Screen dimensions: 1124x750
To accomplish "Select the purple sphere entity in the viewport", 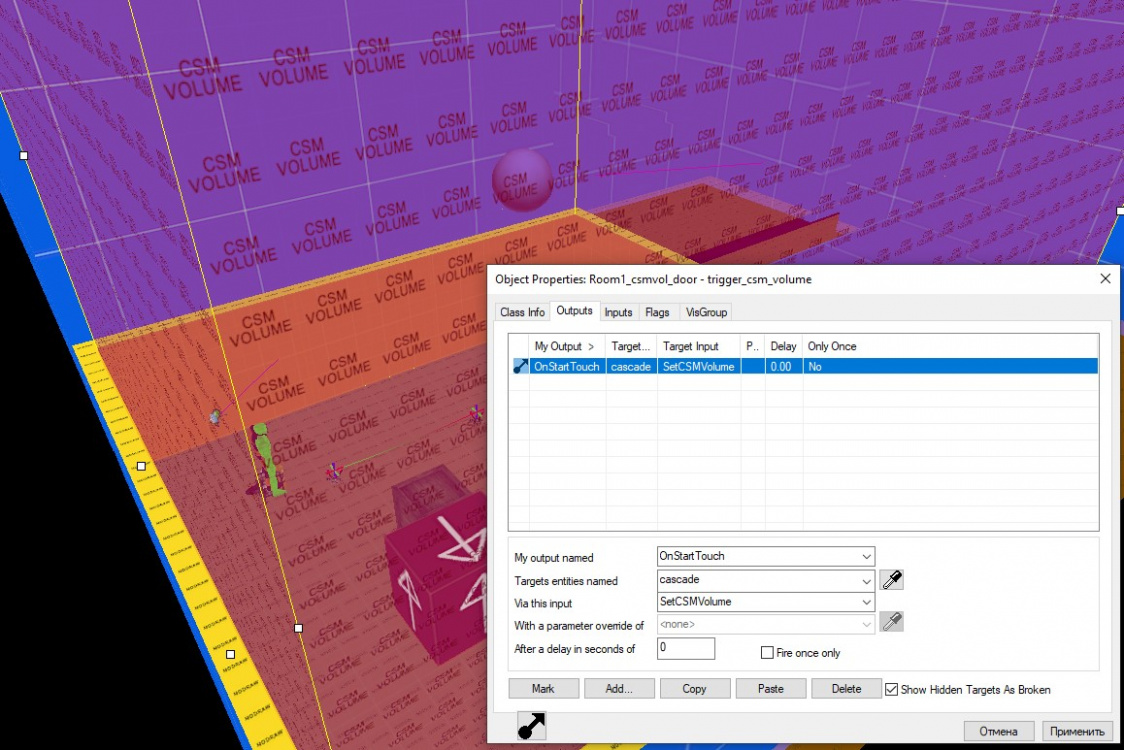I will (x=522, y=180).
